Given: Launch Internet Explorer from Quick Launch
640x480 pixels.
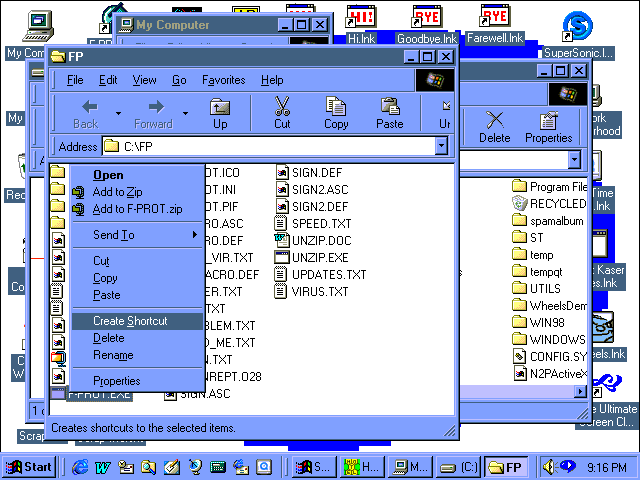Looking at the screenshot, I should pos(80,467).
